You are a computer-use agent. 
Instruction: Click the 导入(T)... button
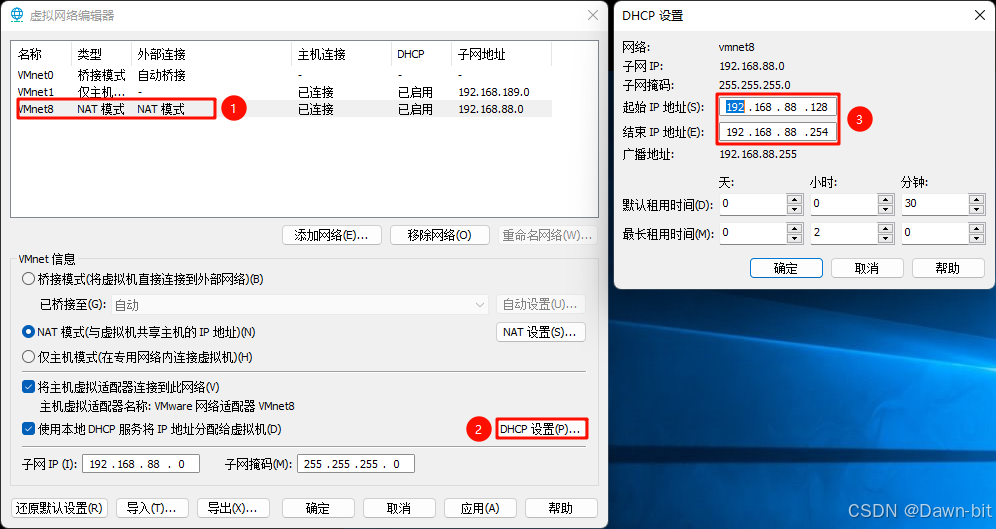click(152, 508)
